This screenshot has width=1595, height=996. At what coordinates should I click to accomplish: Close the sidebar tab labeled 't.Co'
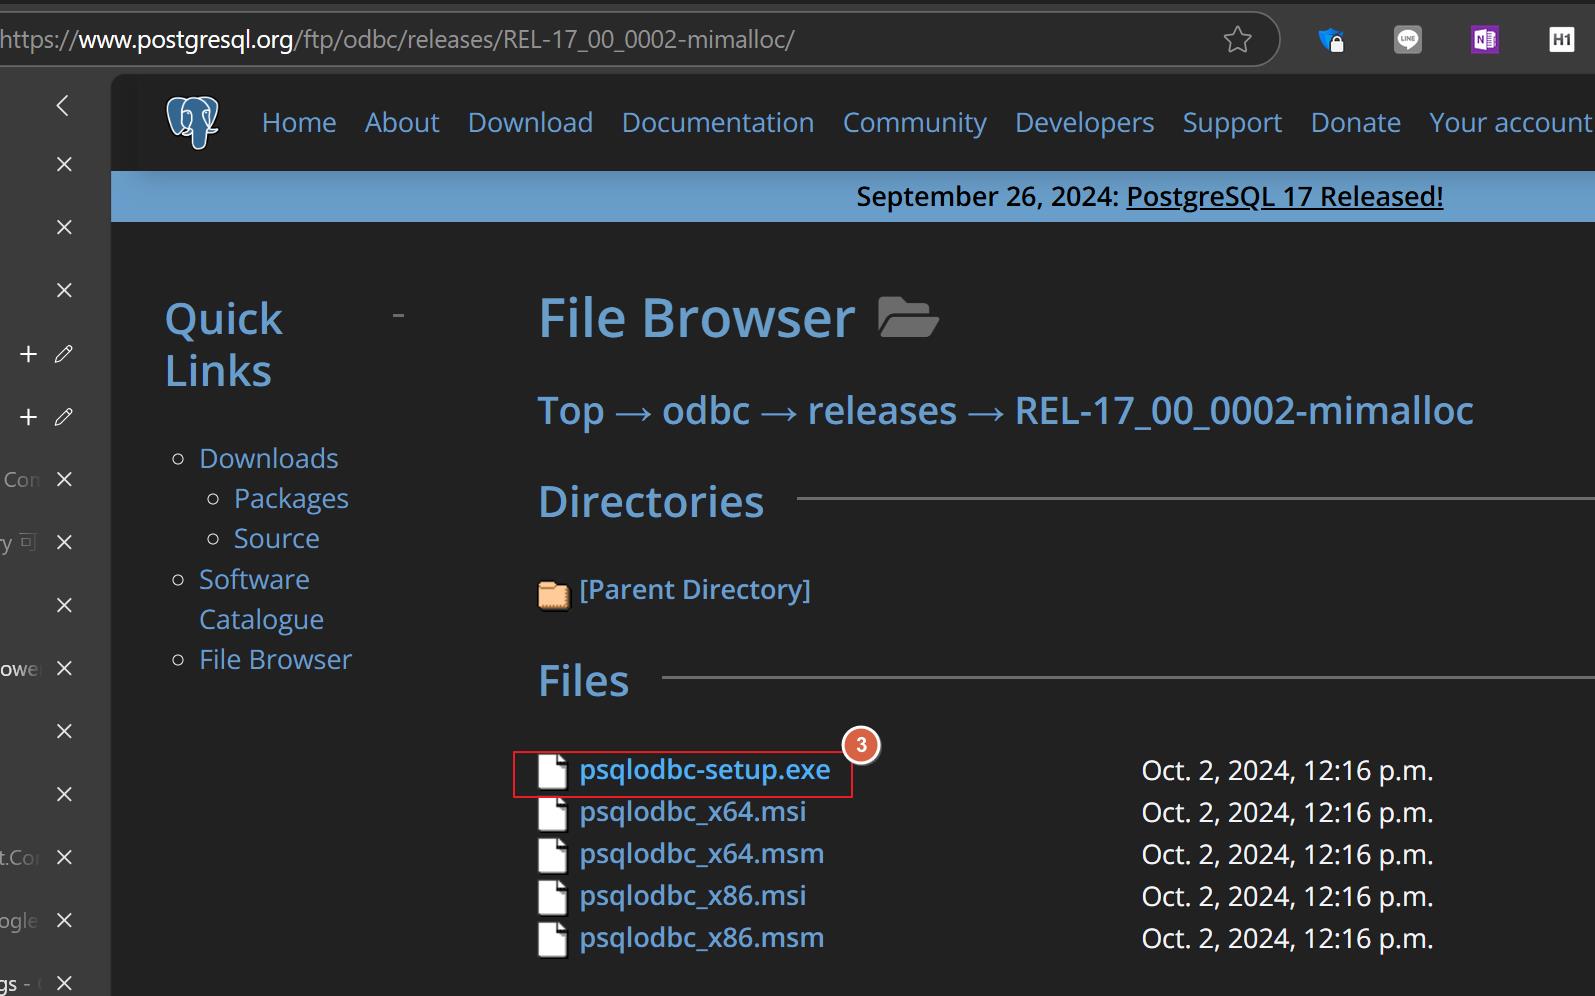(x=64, y=857)
